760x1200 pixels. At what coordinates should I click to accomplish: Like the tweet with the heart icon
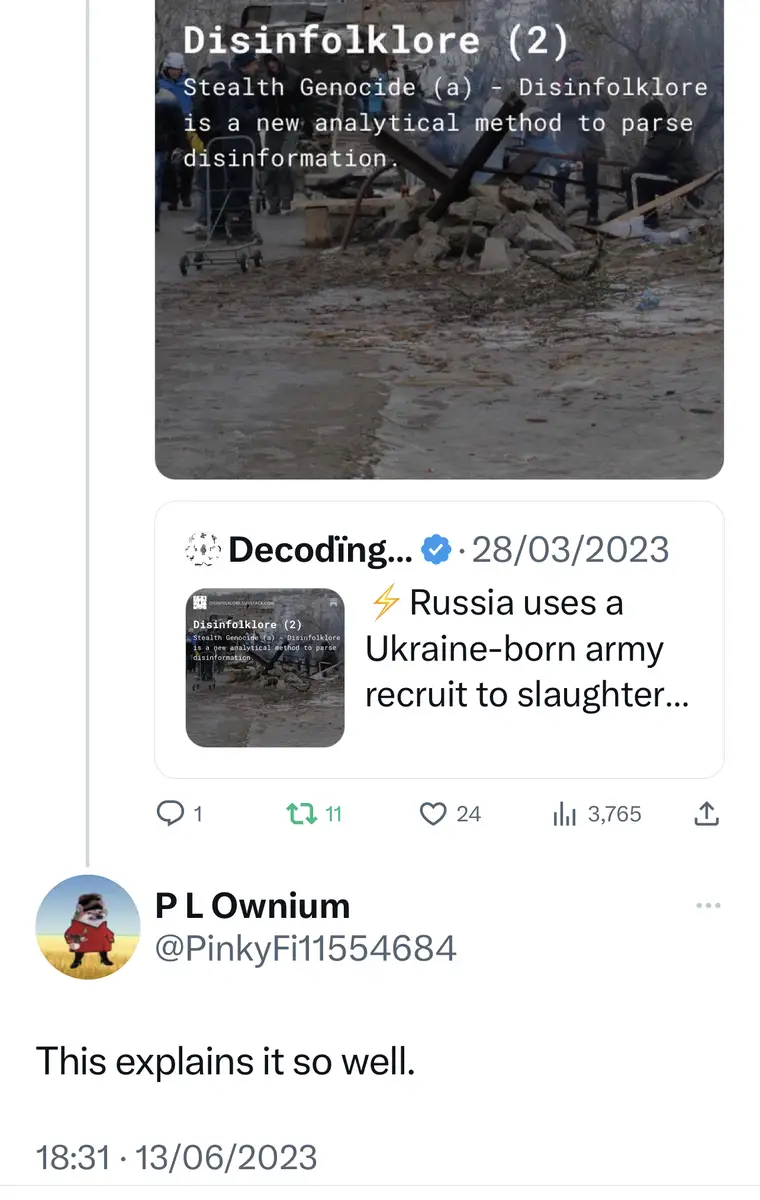point(432,814)
